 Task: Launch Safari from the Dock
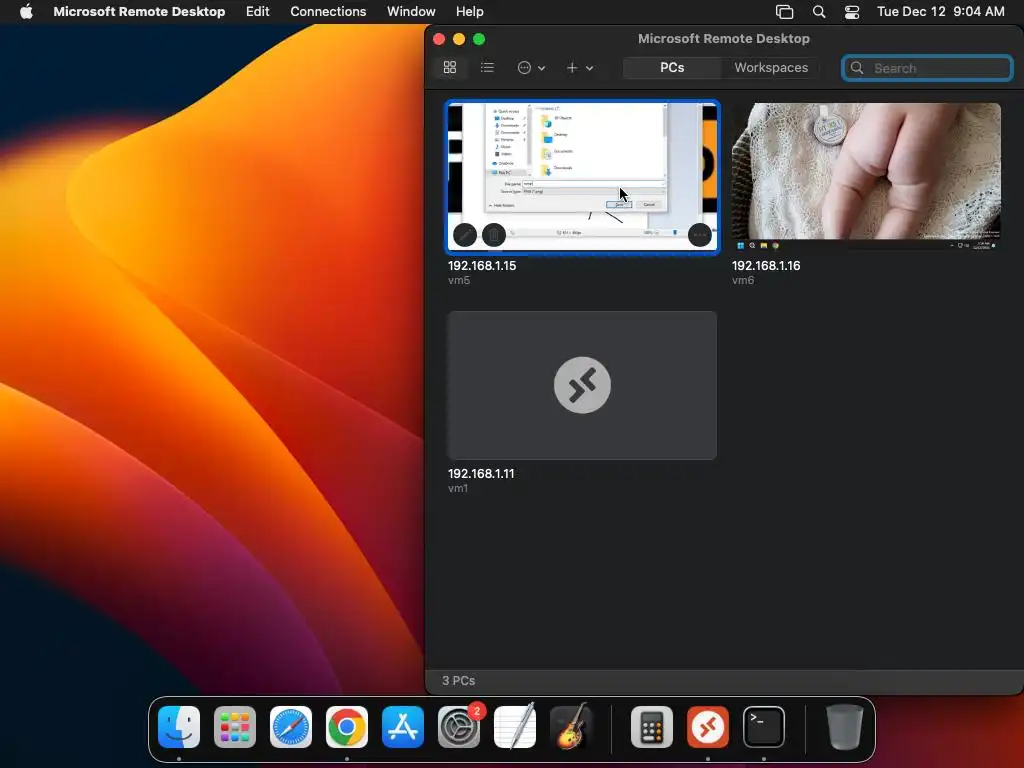pos(291,727)
